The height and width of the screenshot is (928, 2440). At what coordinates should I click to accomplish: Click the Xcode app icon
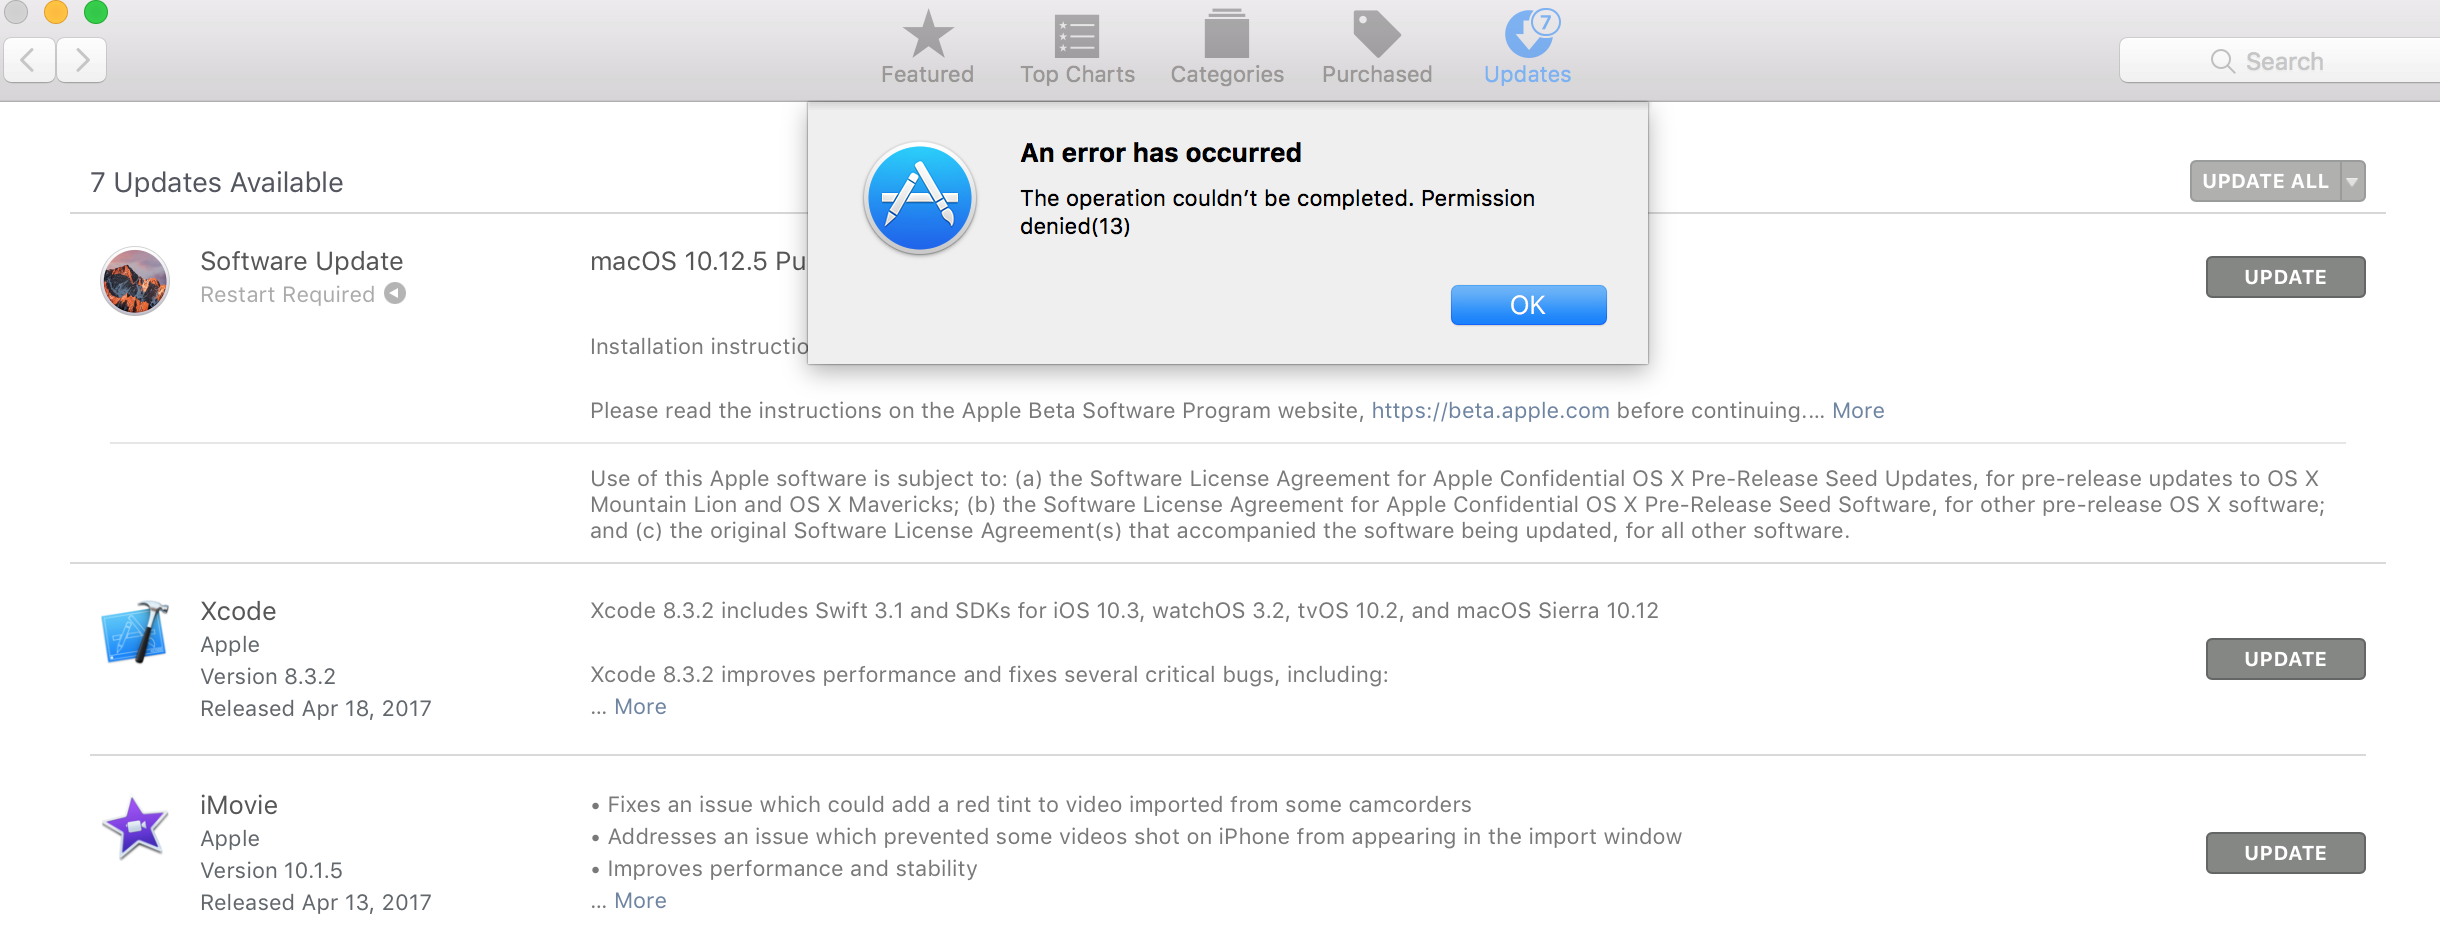(135, 632)
